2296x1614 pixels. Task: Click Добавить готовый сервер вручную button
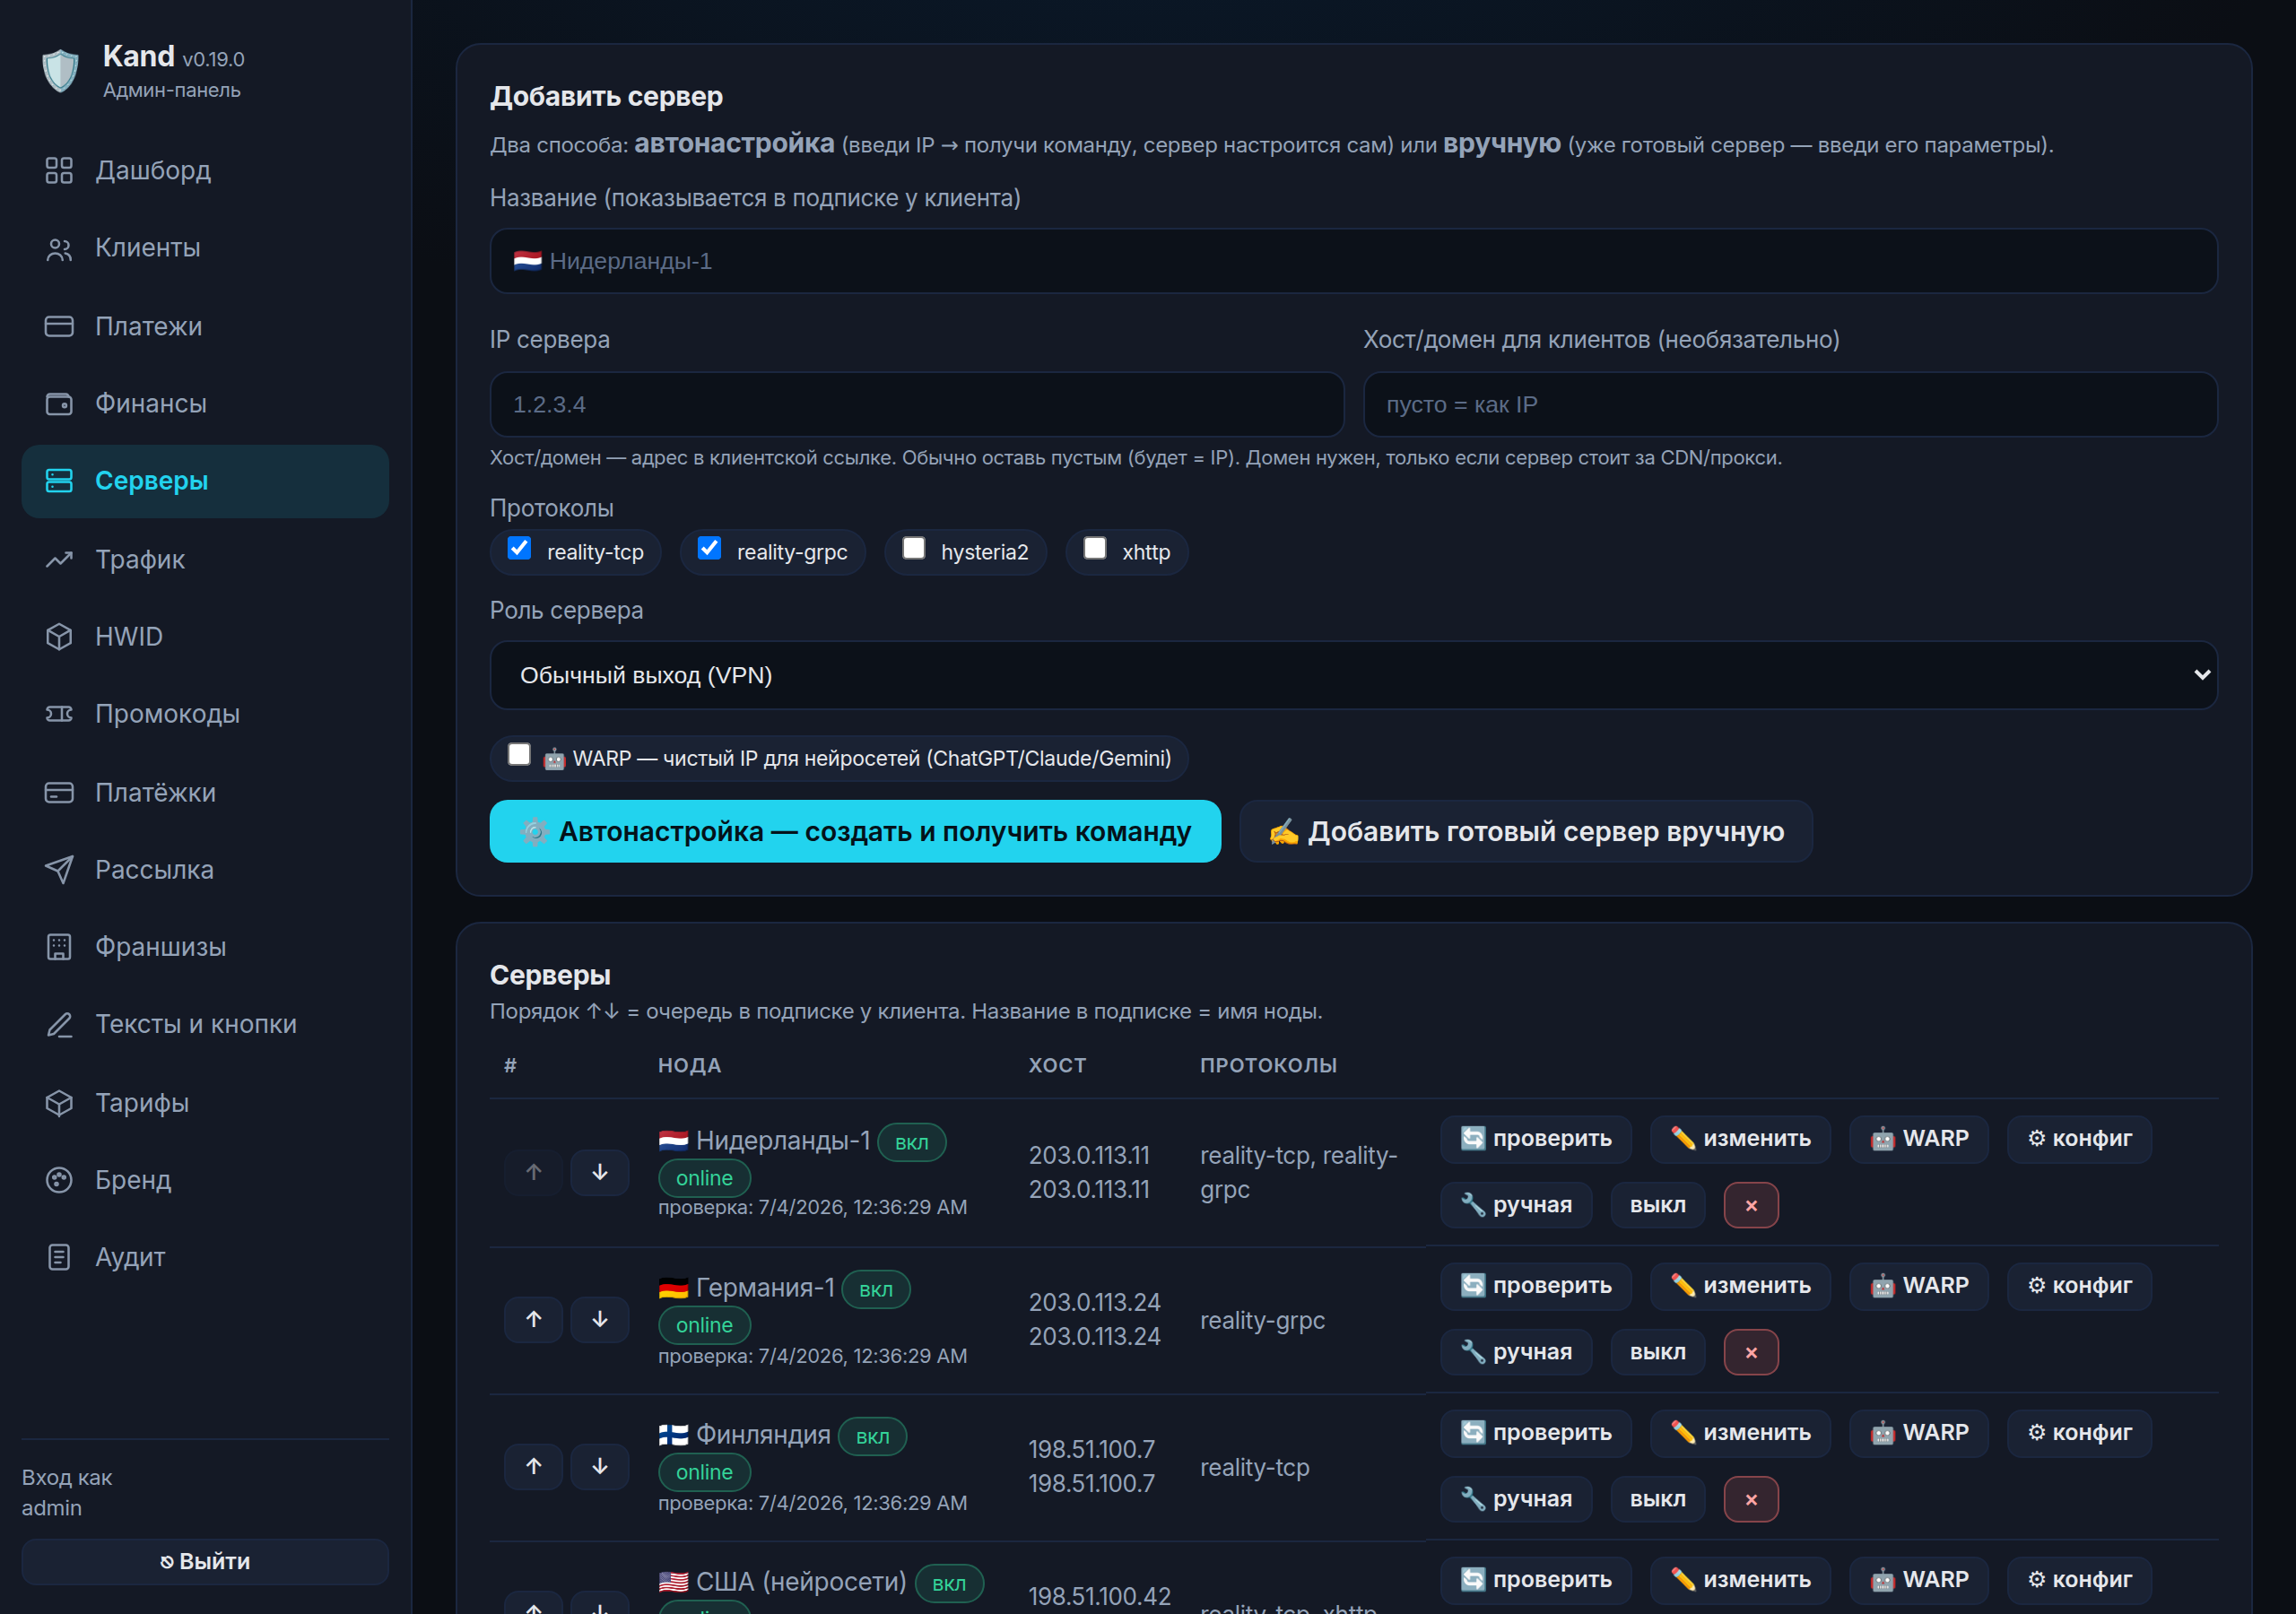(1526, 831)
